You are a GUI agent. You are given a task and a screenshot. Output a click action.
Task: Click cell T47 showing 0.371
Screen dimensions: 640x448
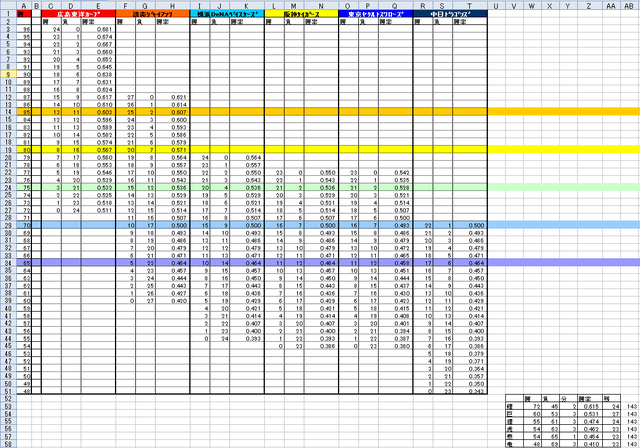469,361
